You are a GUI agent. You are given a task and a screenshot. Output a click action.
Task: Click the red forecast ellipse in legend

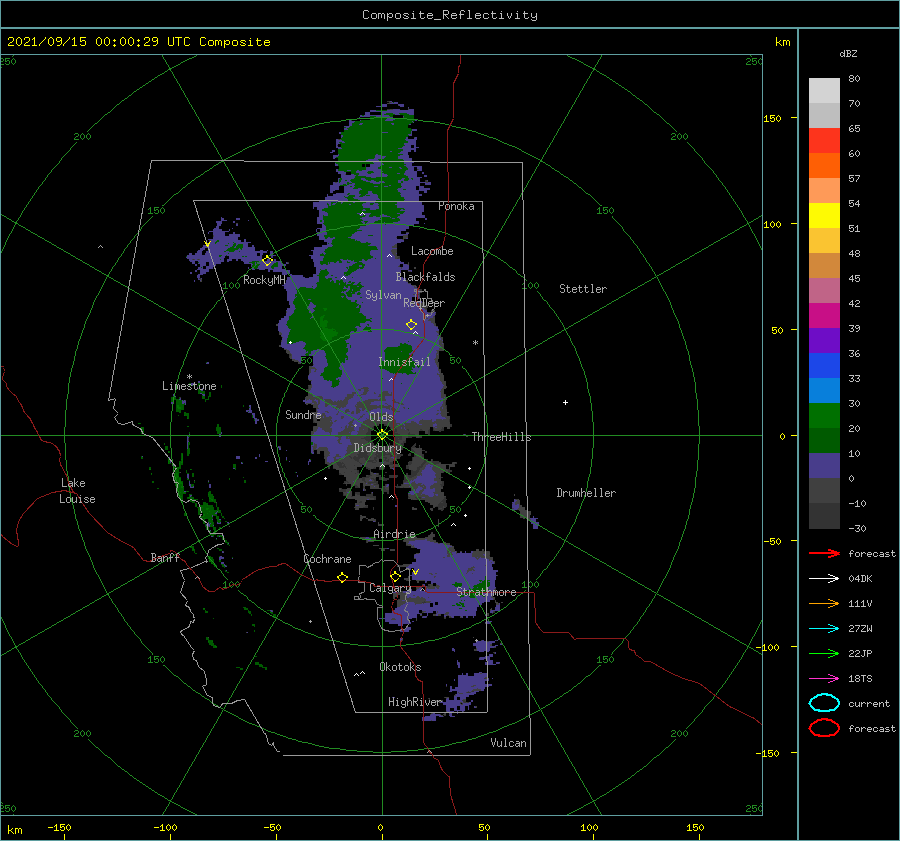pyautogui.click(x=824, y=728)
